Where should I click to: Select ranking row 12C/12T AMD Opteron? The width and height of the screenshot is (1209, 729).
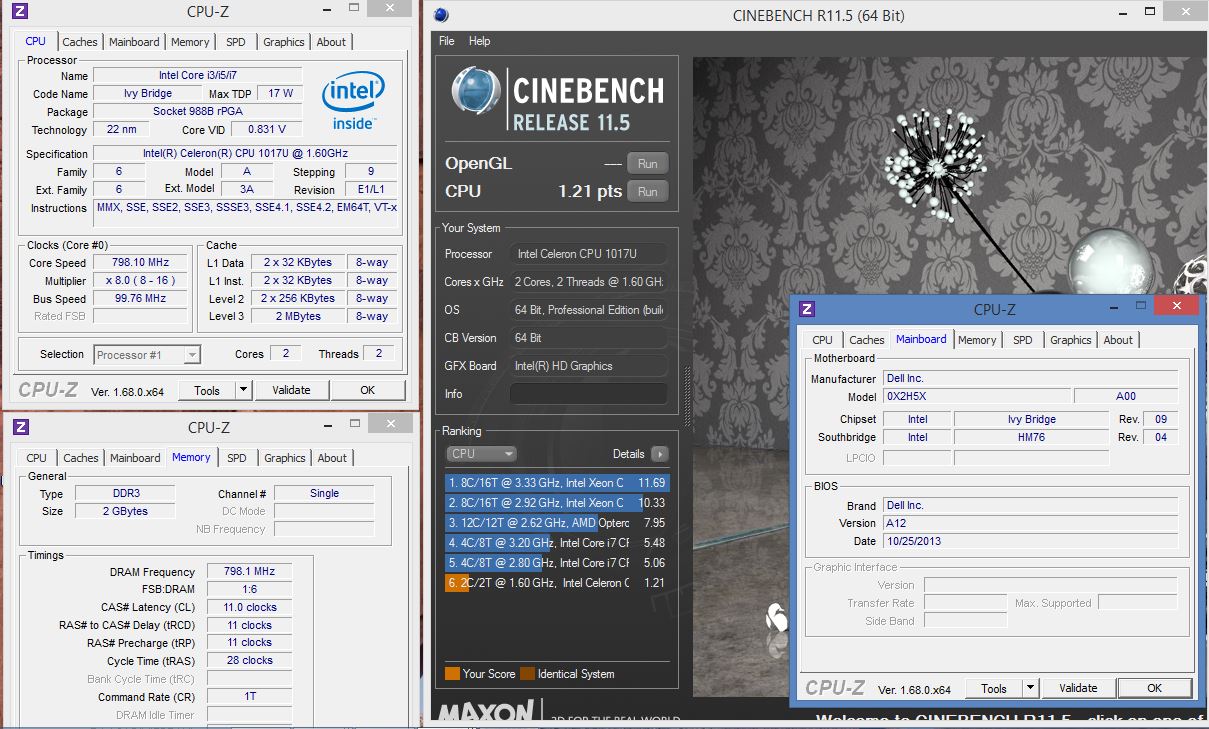tap(556, 522)
